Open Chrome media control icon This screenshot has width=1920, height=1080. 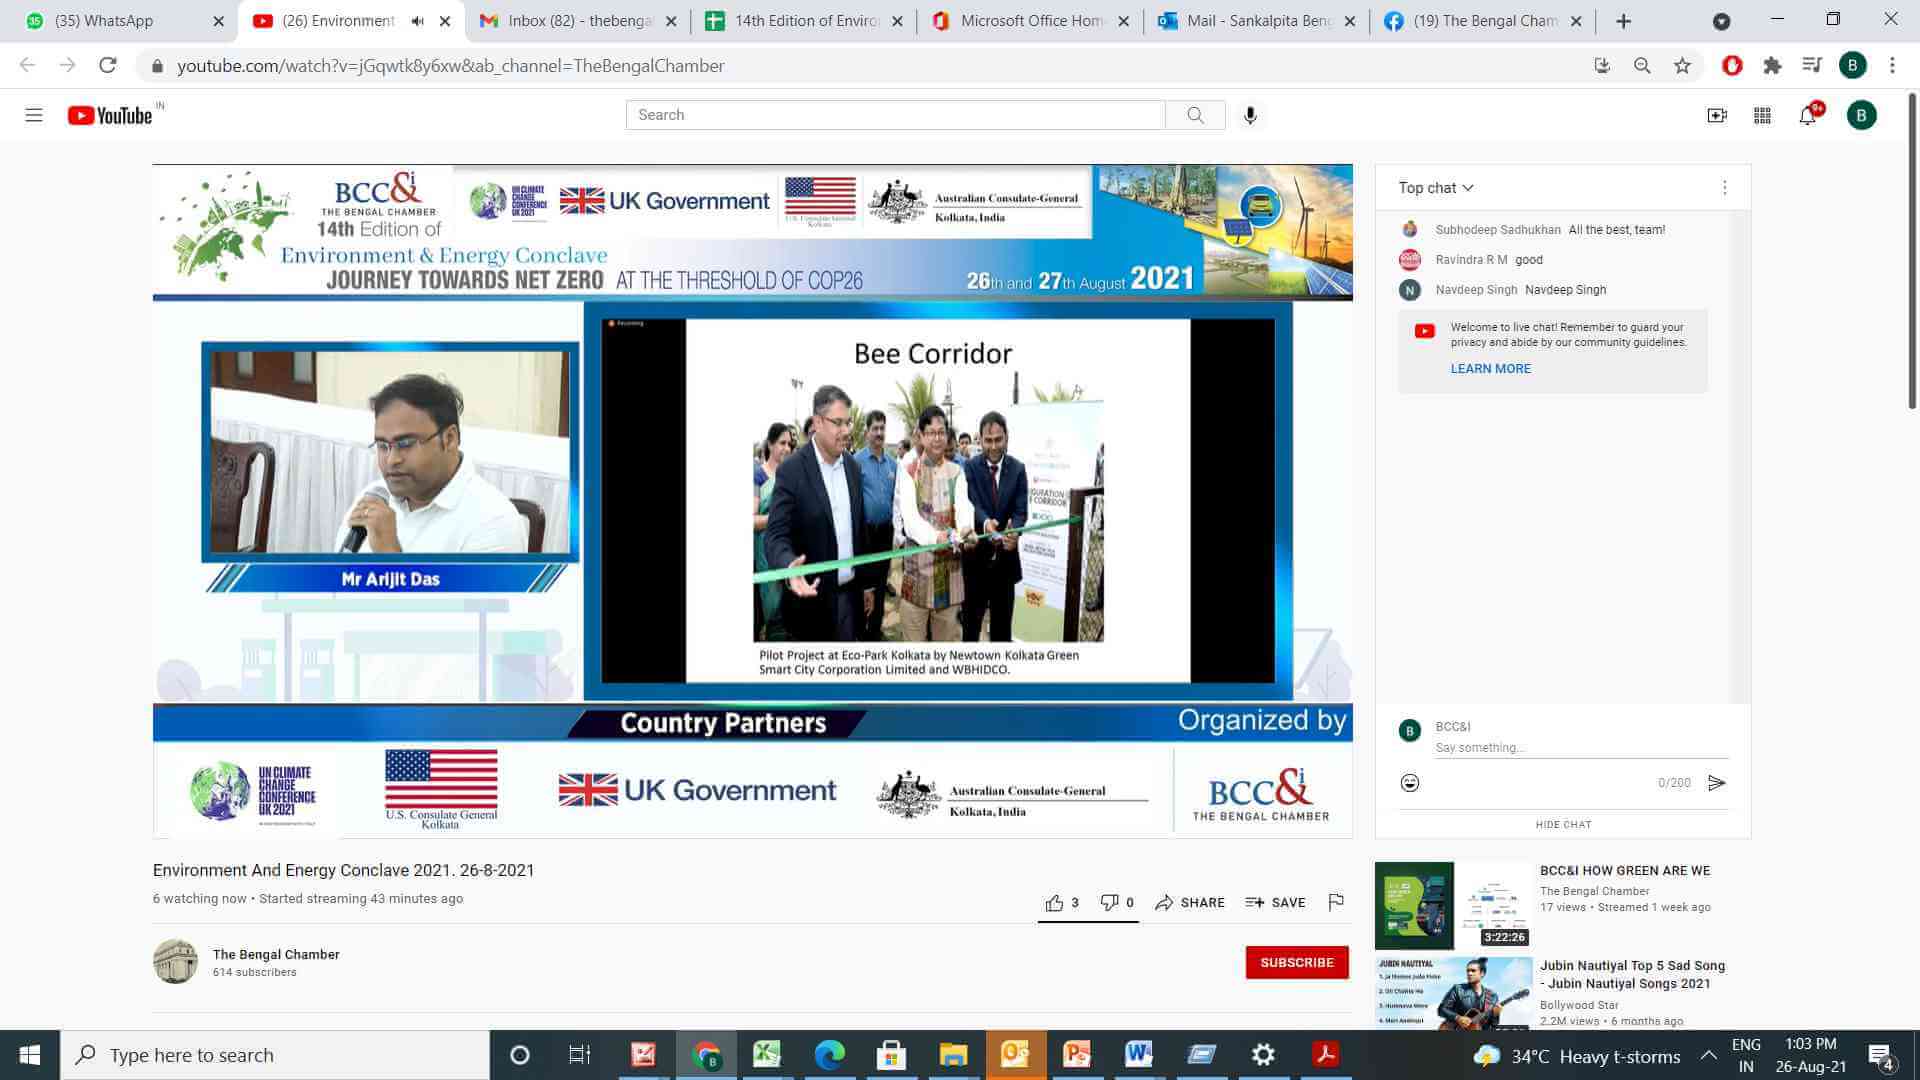(1812, 66)
